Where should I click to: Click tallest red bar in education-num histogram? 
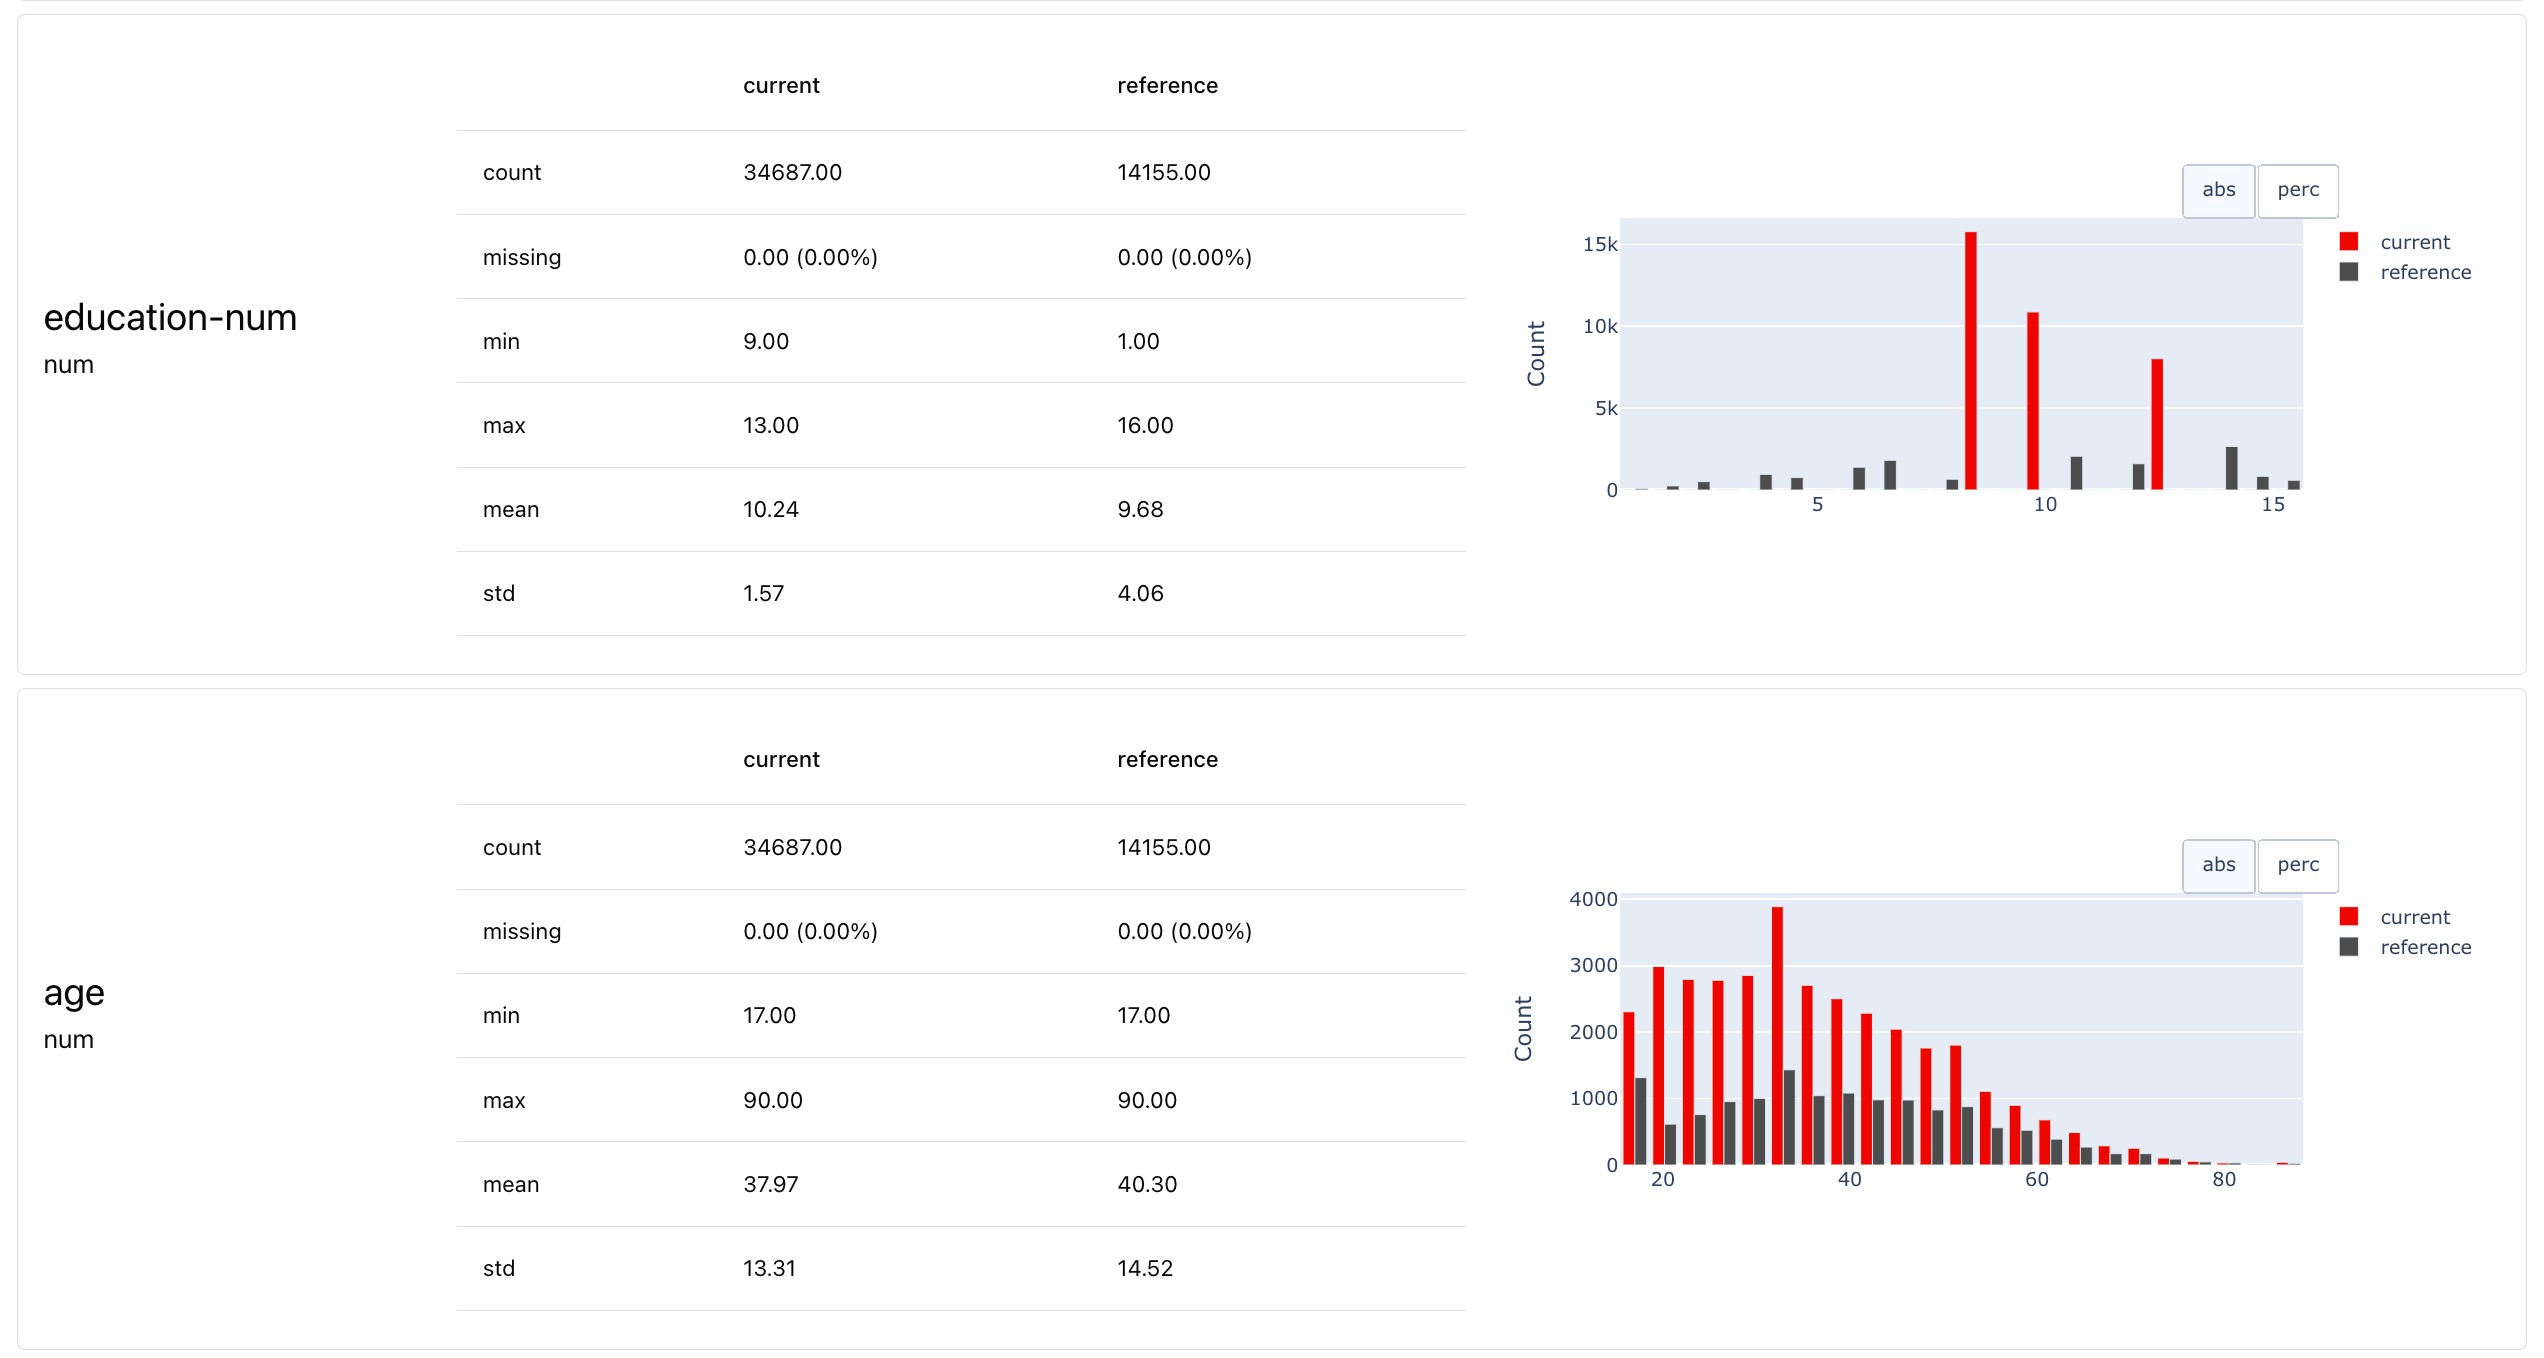click(x=1970, y=360)
